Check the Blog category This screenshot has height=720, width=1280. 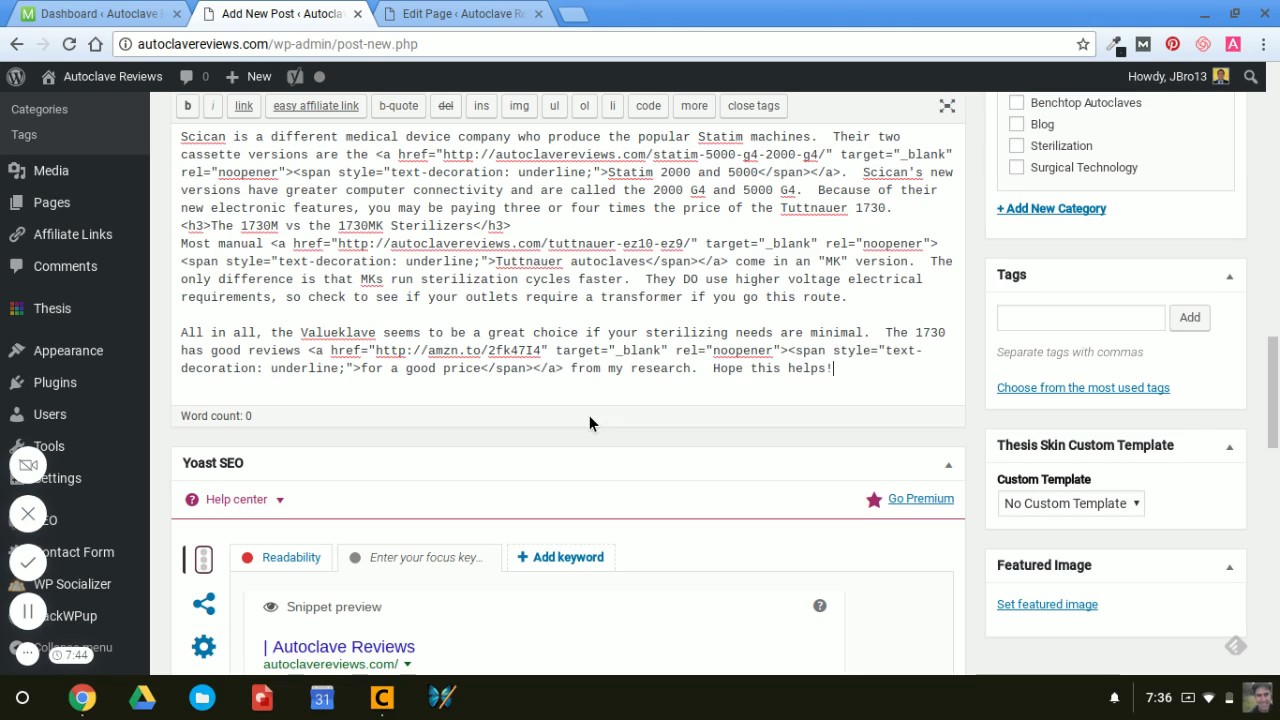click(1017, 124)
